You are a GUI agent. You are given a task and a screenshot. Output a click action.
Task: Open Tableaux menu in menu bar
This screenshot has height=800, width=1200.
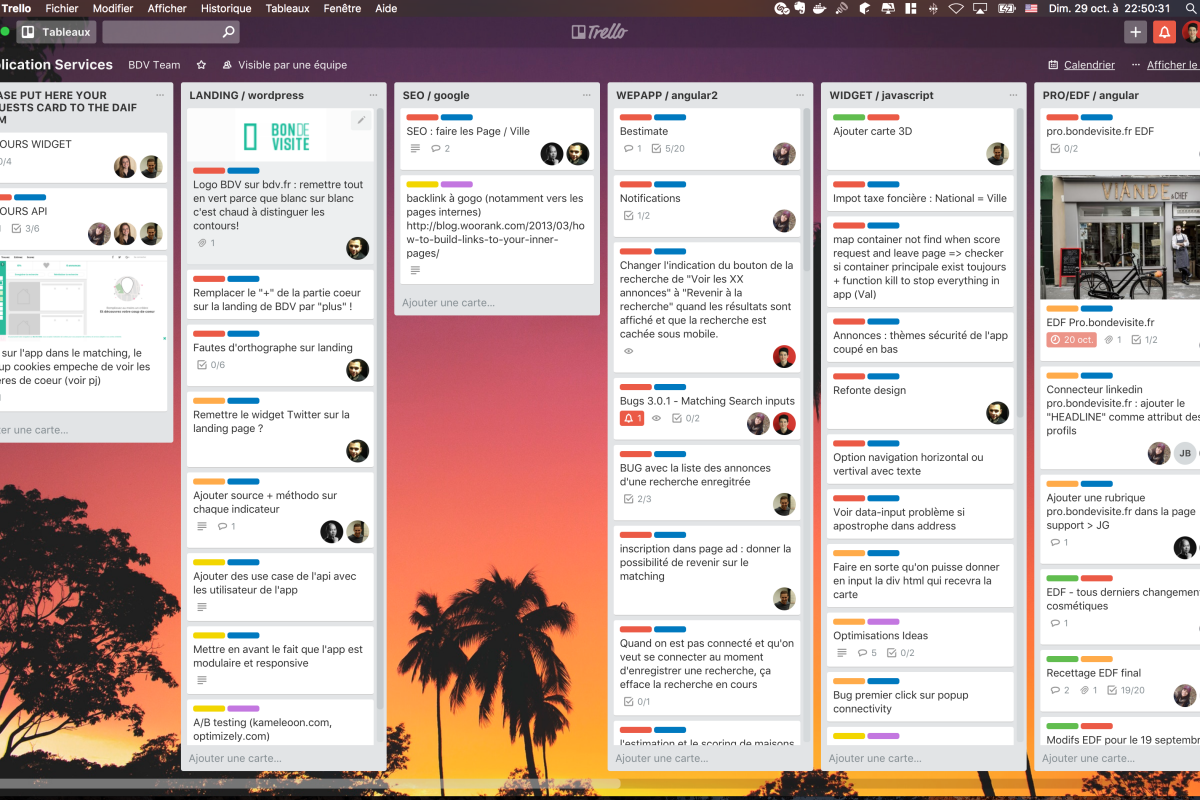[287, 8]
